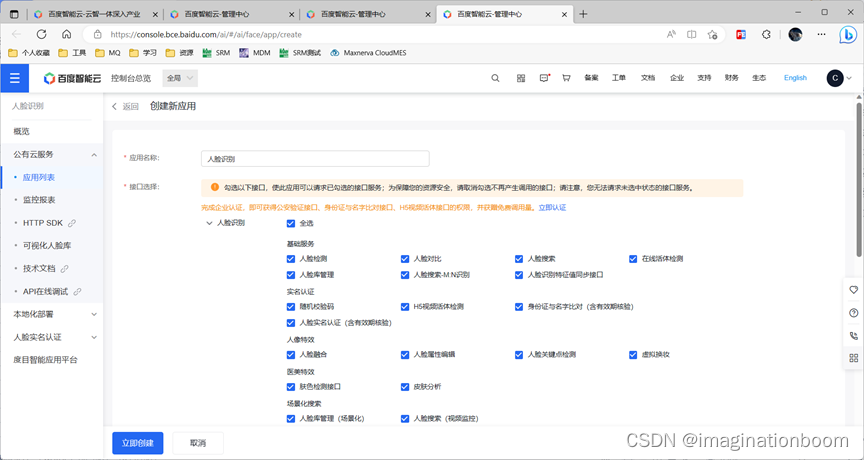Open HTTP SDK external link
The image size is (864, 460).
52,223
